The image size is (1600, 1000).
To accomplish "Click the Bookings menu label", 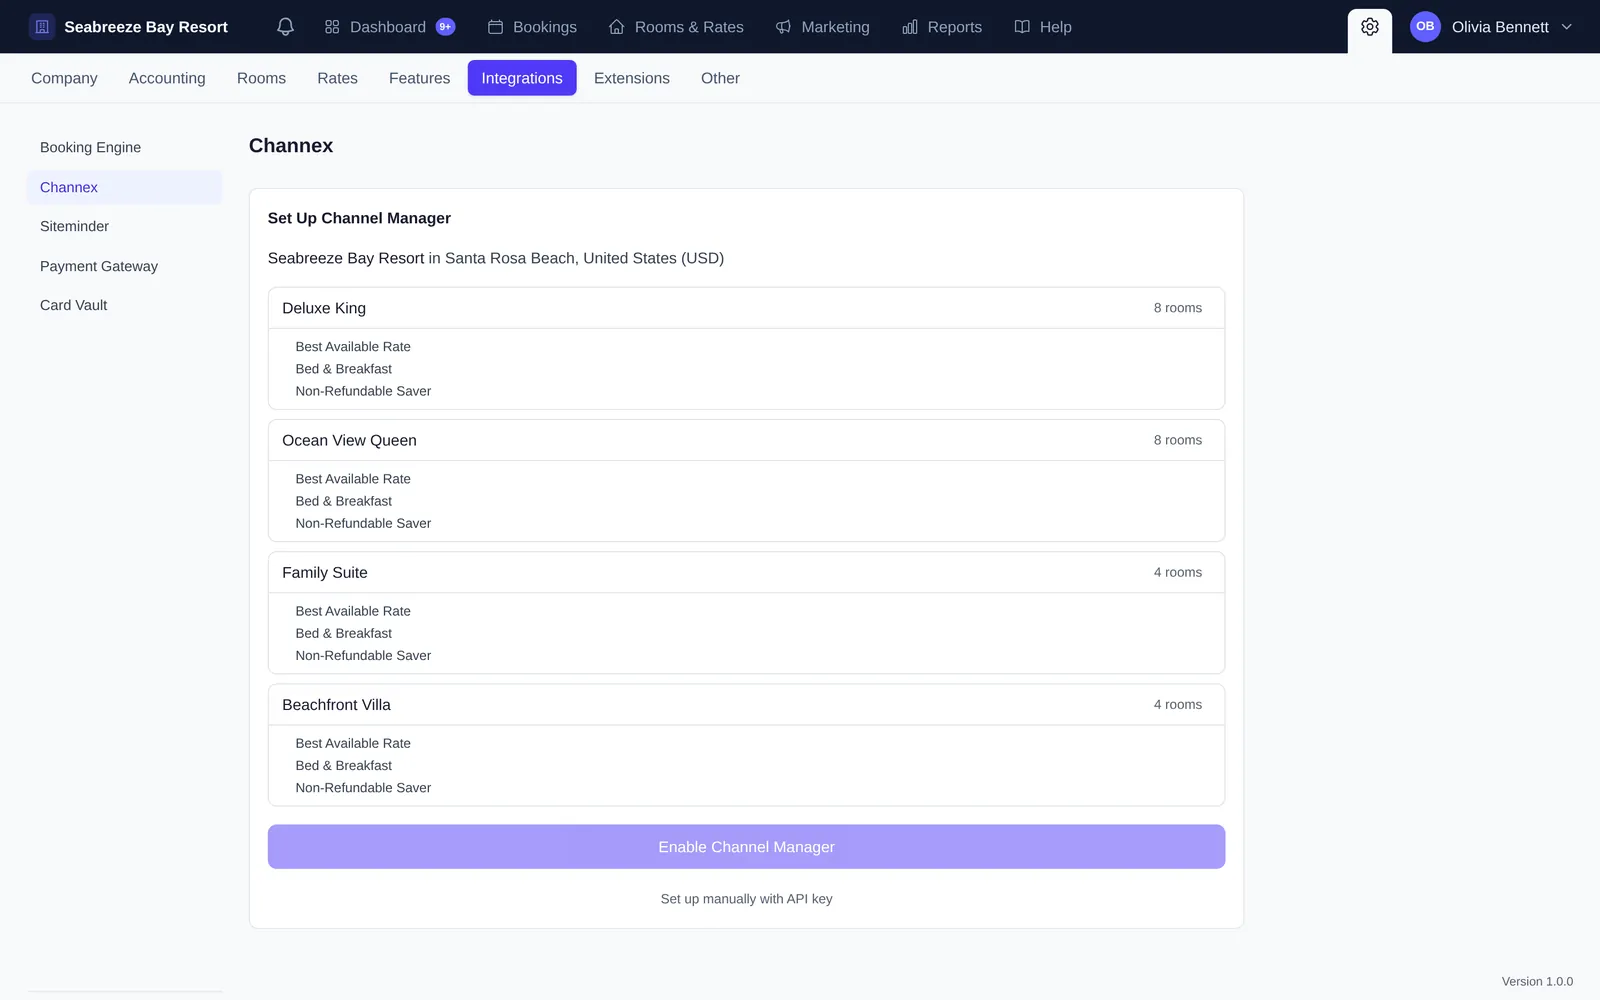I will tap(545, 27).
